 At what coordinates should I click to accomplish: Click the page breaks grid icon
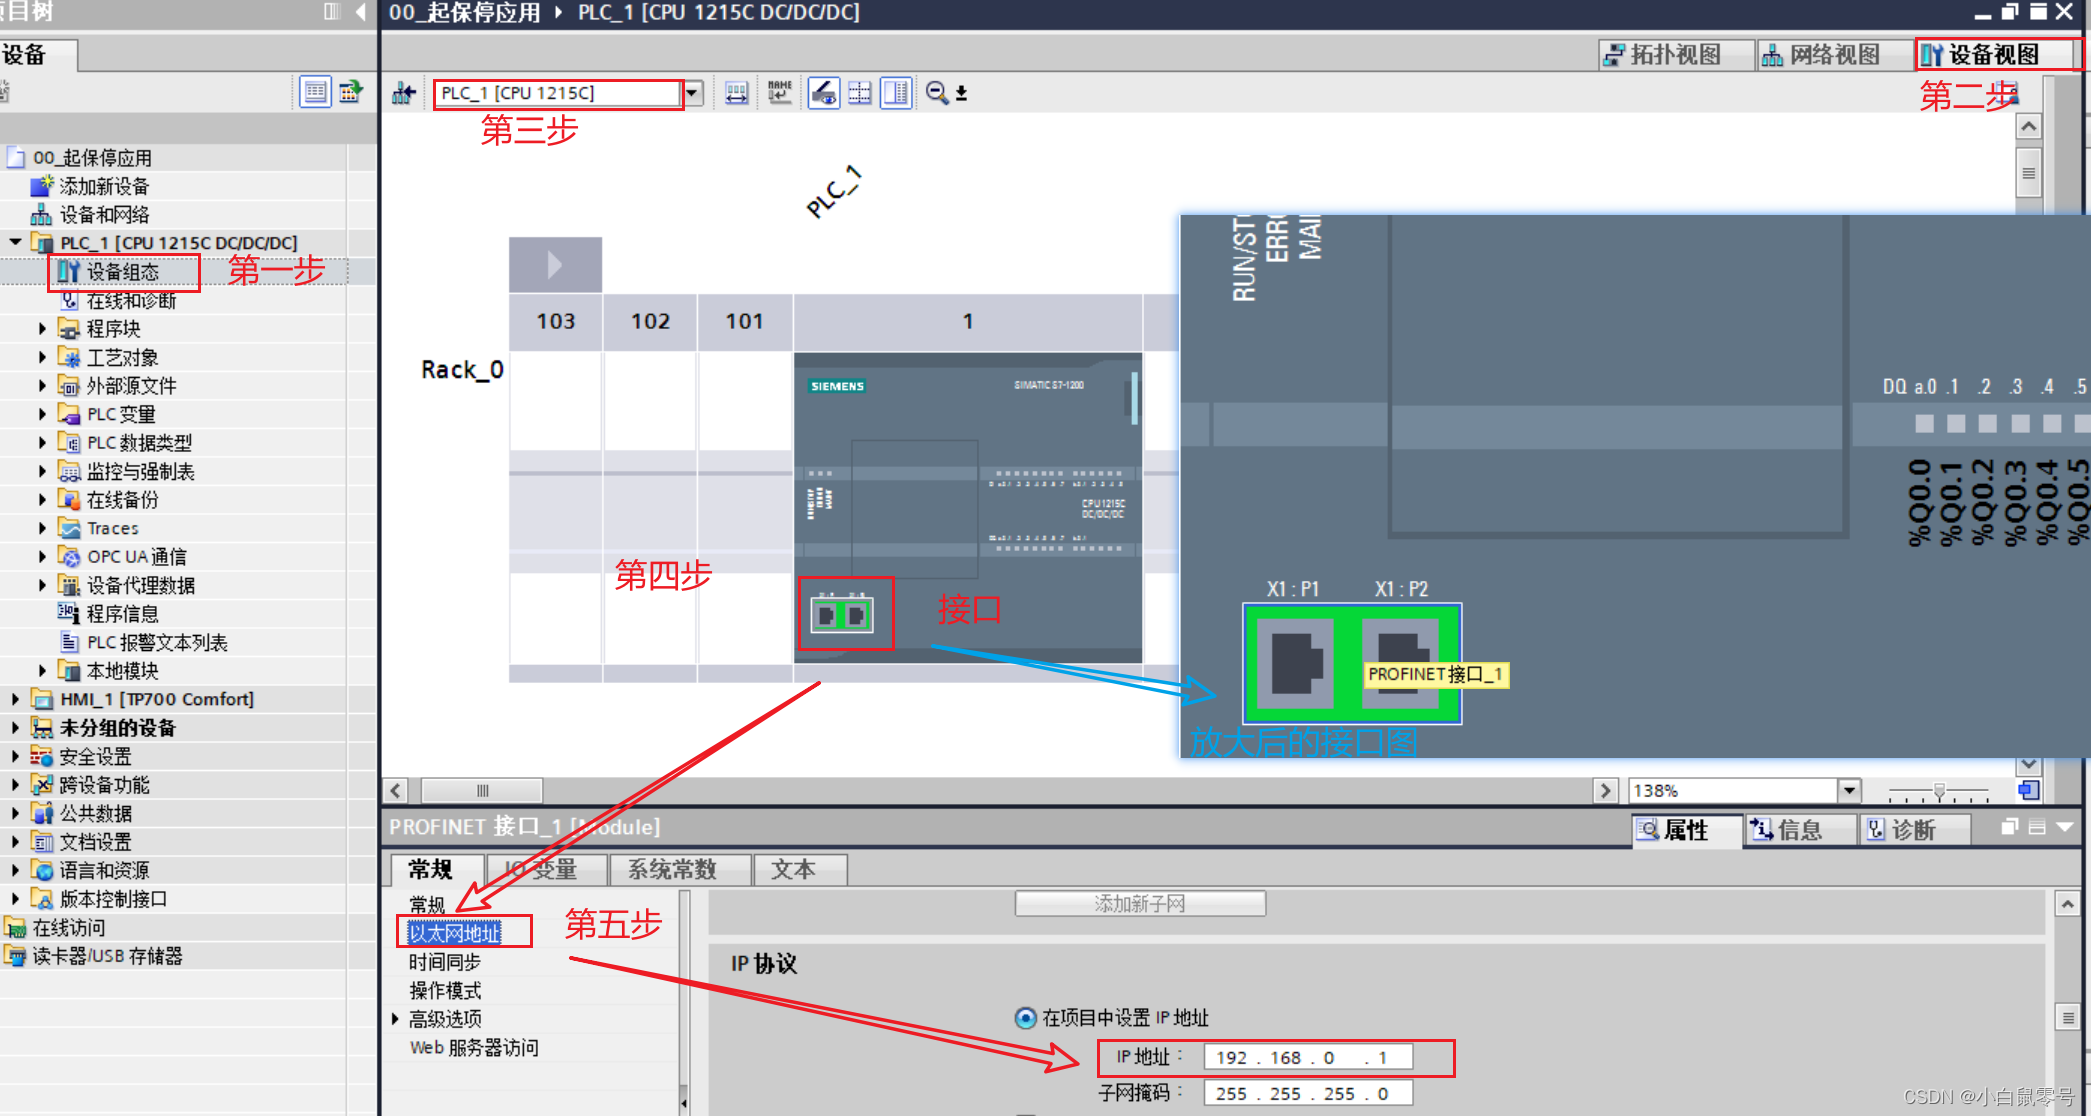[860, 93]
